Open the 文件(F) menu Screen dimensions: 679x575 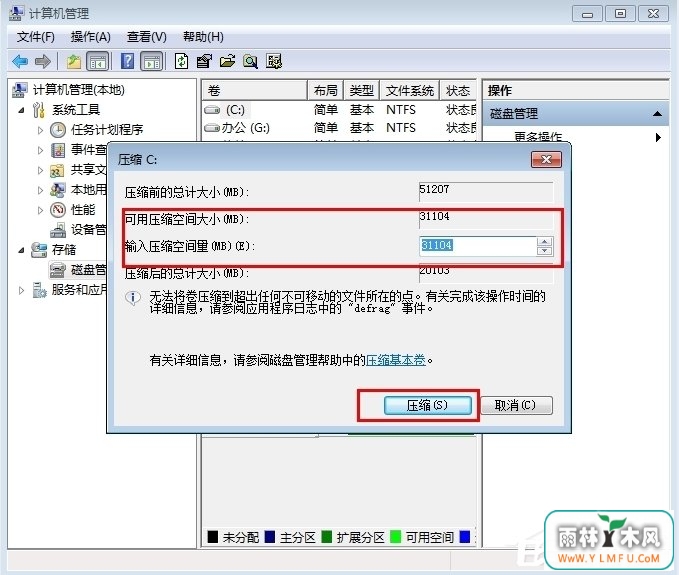[36, 37]
